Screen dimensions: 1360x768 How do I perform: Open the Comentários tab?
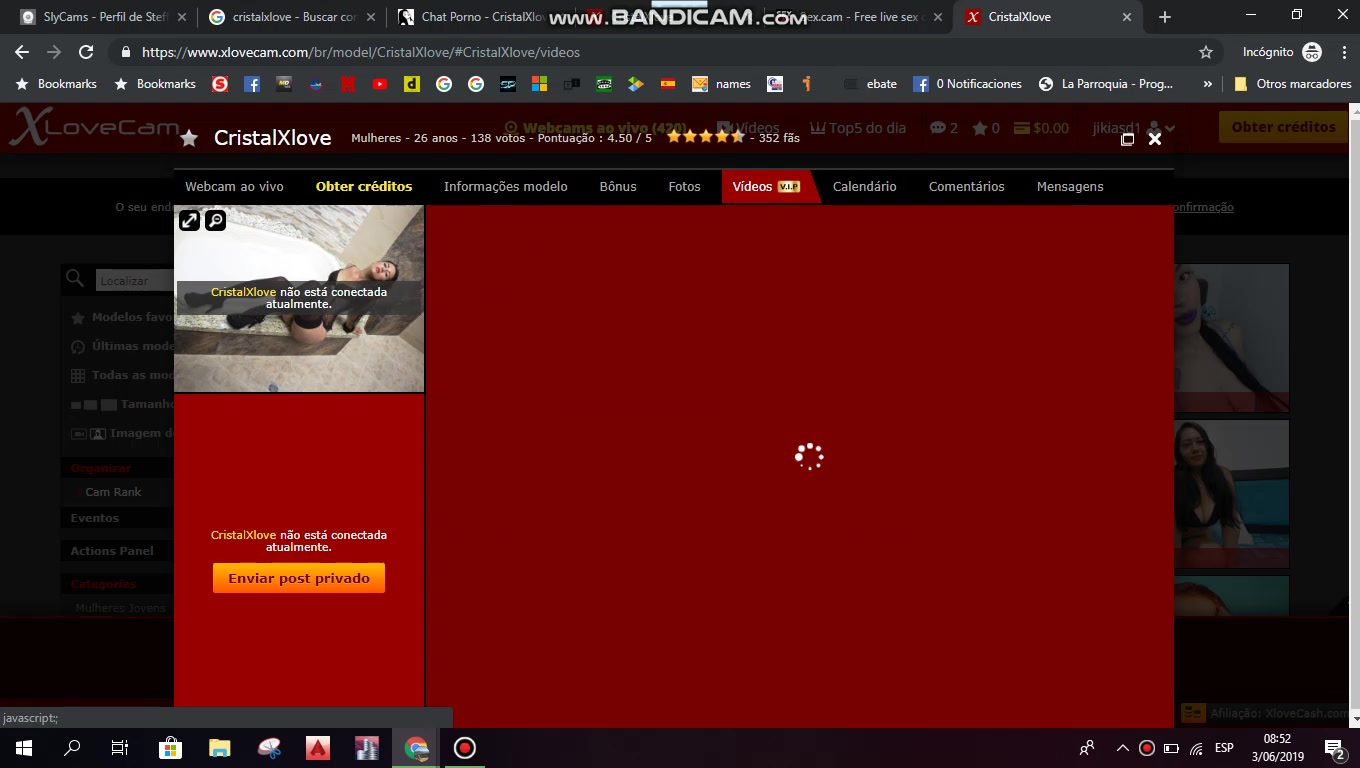[966, 187]
